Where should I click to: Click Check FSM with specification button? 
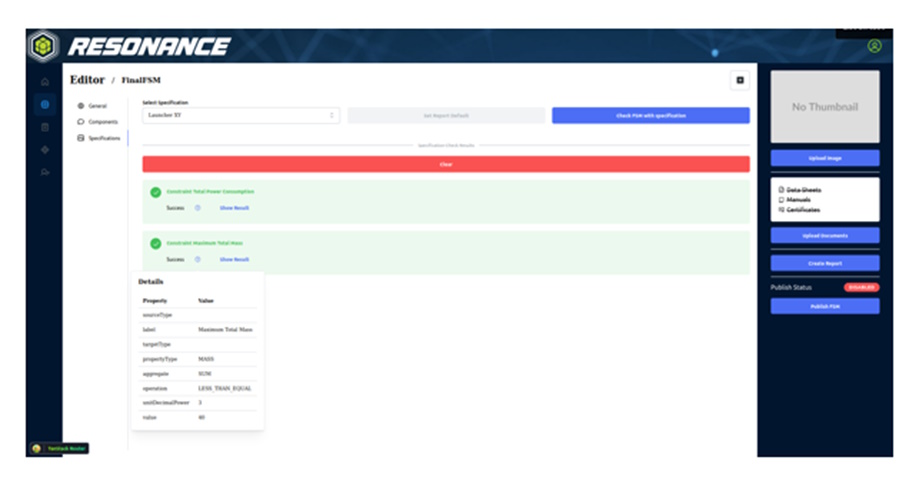pos(650,116)
